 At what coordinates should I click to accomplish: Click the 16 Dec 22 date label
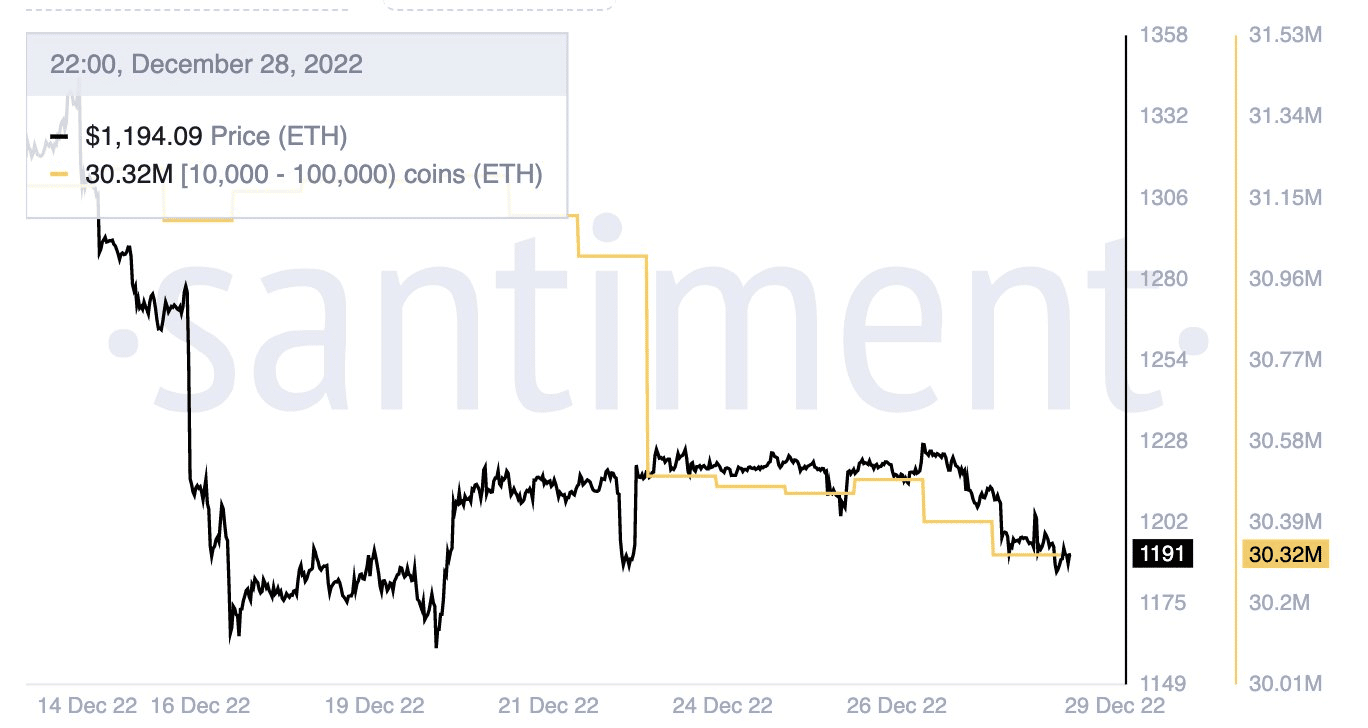(200, 705)
